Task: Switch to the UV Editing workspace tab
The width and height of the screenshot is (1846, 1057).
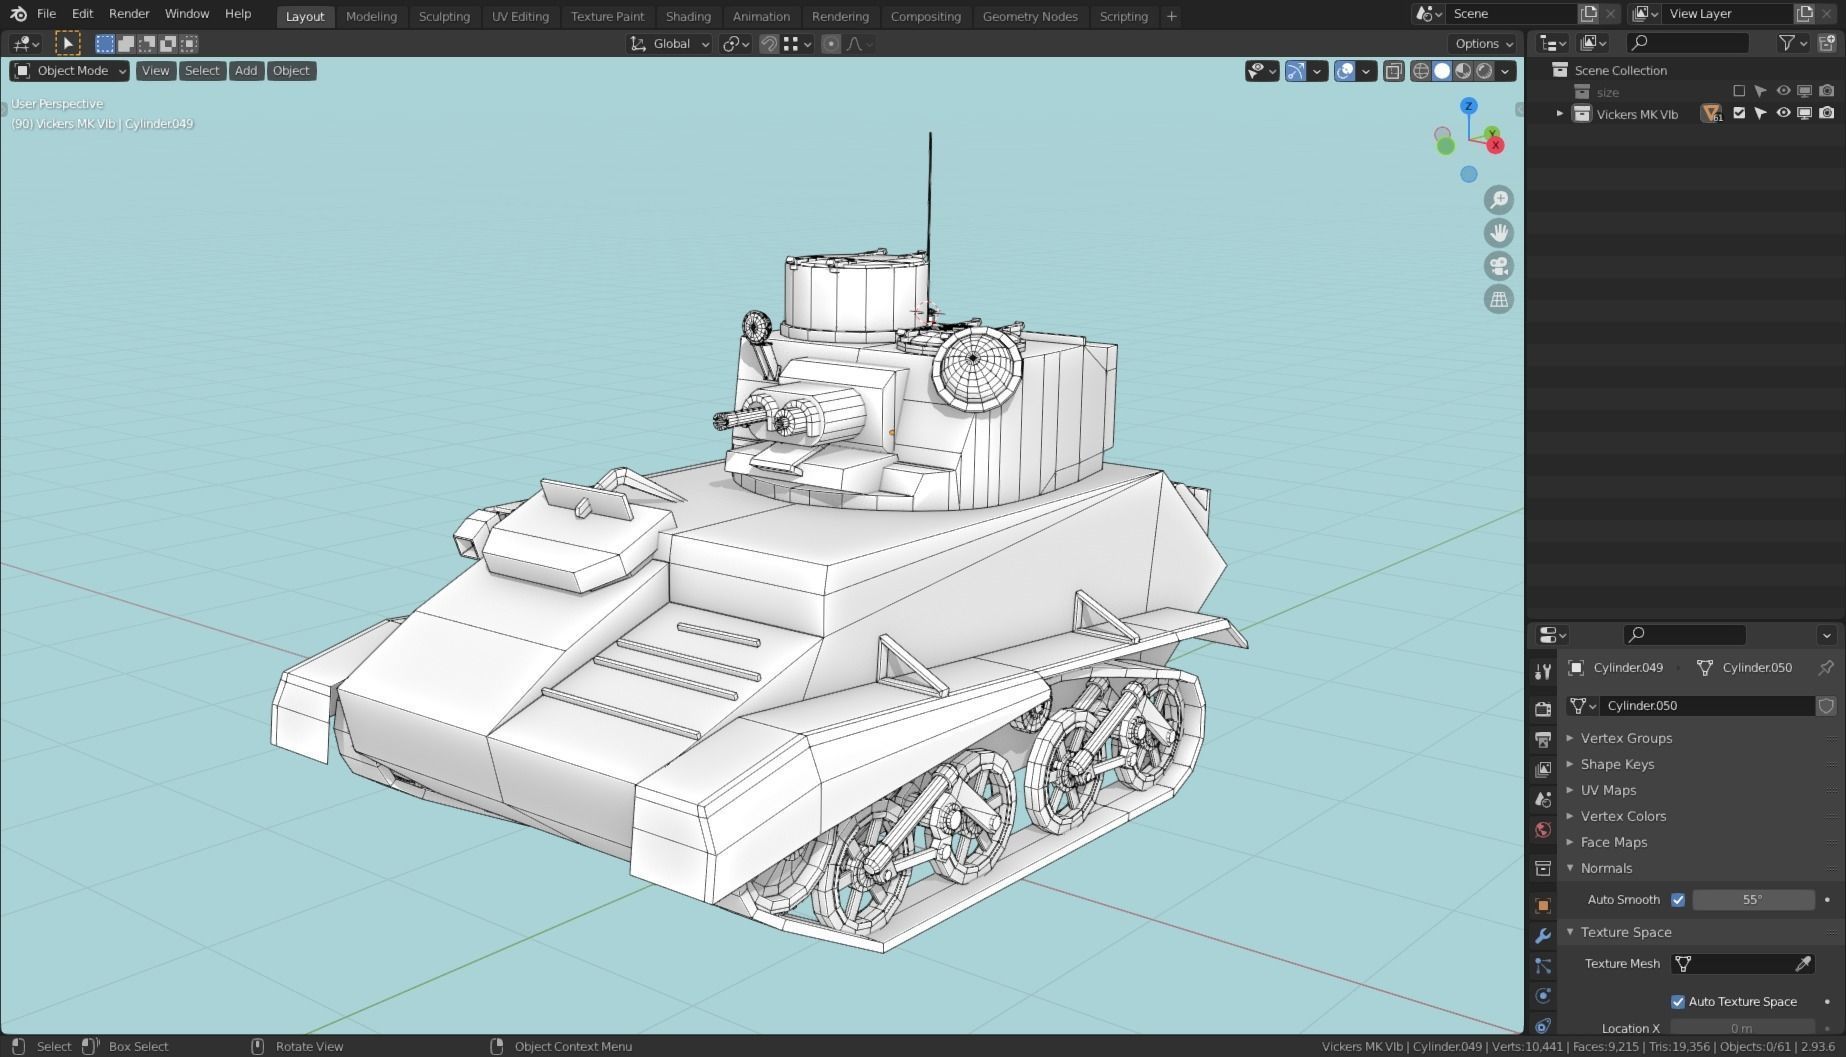Action: tap(520, 16)
